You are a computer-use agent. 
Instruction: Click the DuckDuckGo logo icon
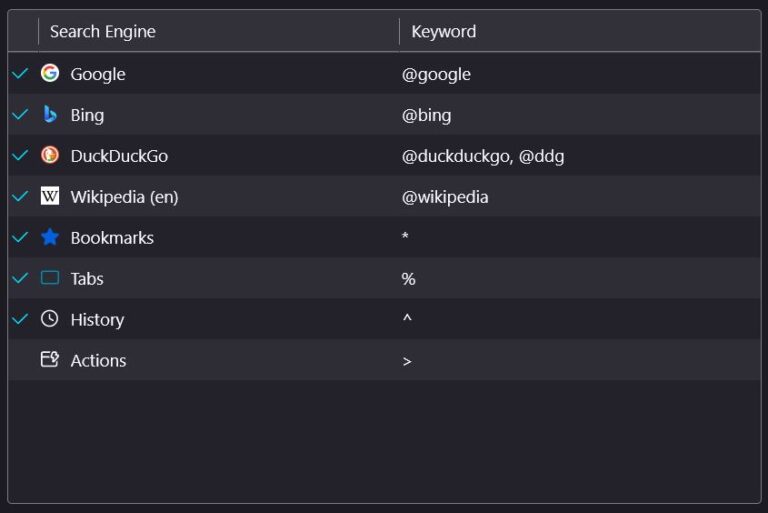pos(50,156)
